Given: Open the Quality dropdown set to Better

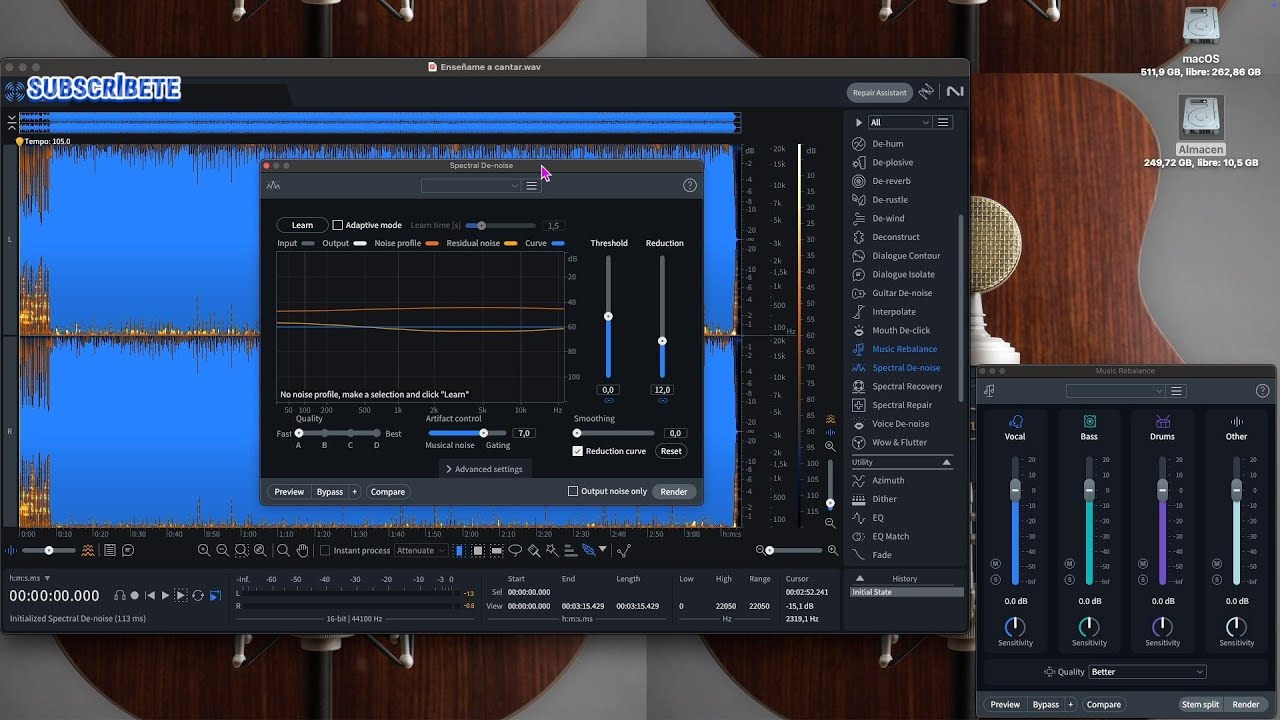Looking at the screenshot, I should click(x=1147, y=672).
